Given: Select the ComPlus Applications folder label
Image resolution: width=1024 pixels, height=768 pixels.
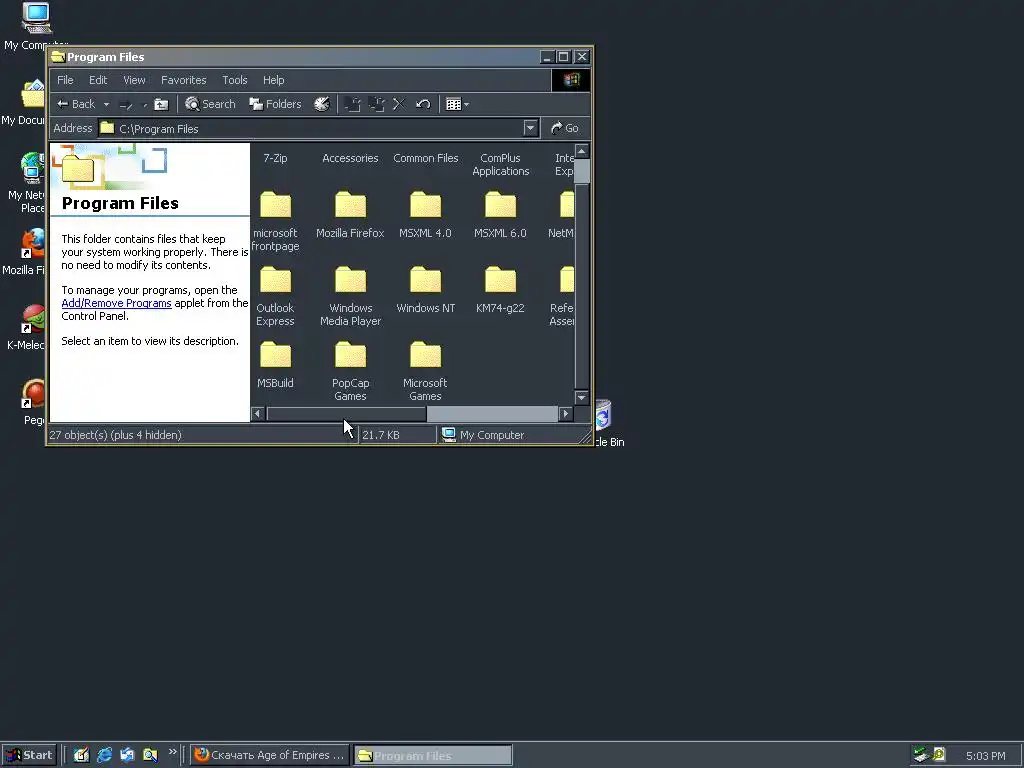Looking at the screenshot, I should coord(500,165).
